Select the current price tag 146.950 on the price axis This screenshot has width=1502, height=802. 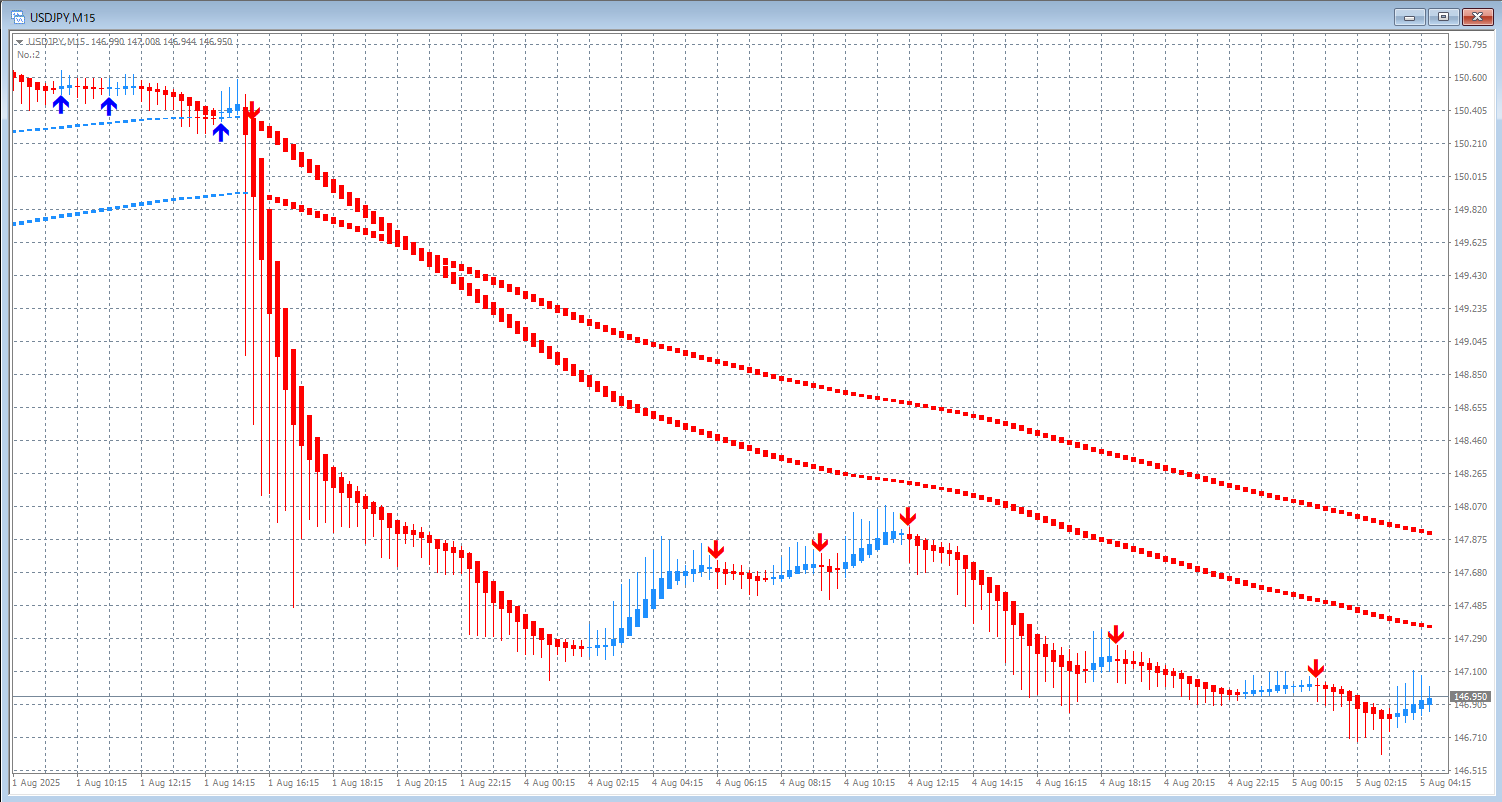(x=1471, y=696)
